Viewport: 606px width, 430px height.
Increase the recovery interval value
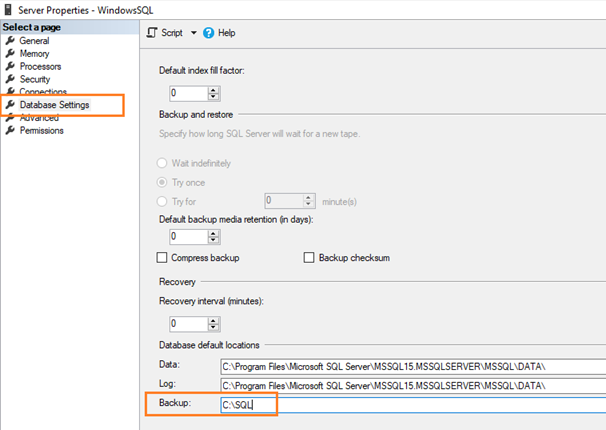coord(213,321)
